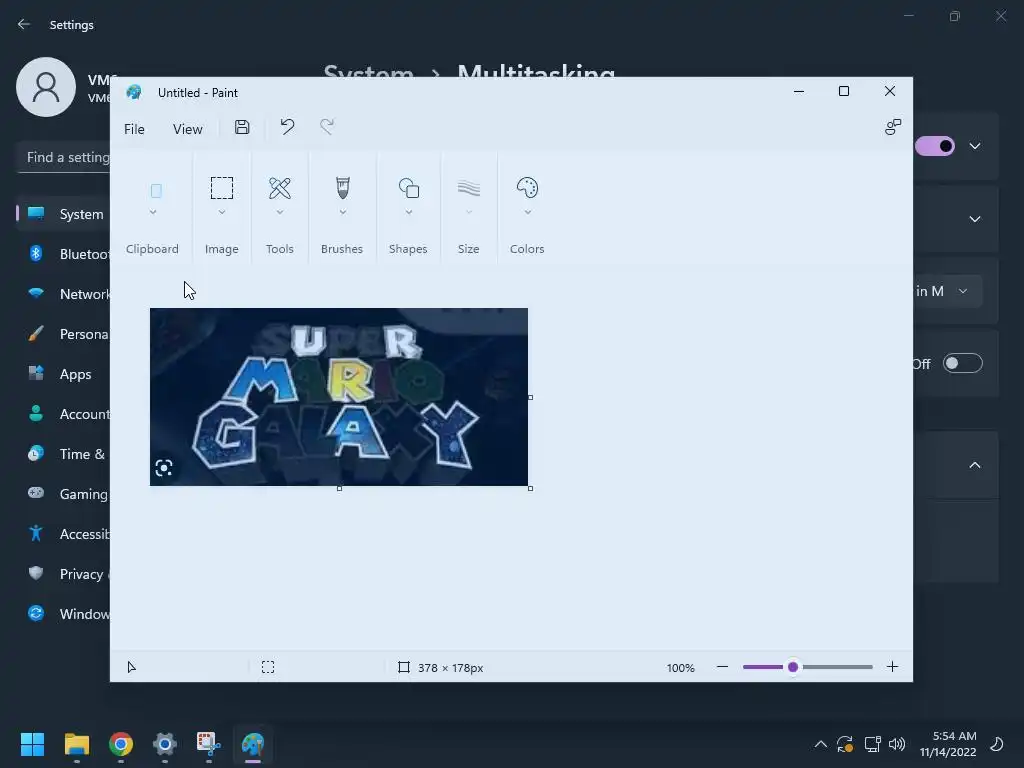Open the View menu in Paint
The height and width of the screenshot is (768, 1024).
pos(187,129)
